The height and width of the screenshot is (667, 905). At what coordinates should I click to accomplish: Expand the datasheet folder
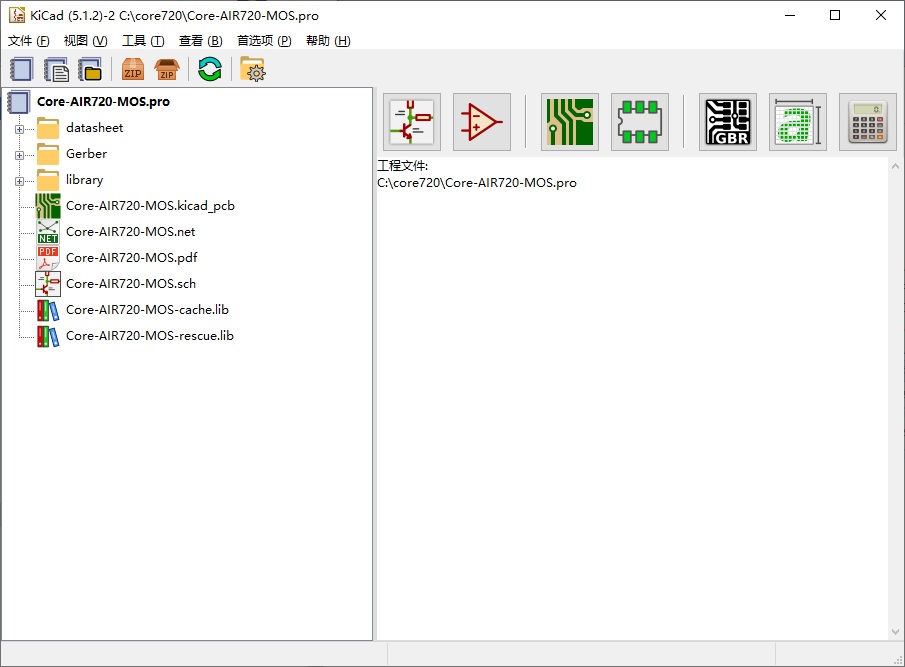click(20, 129)
